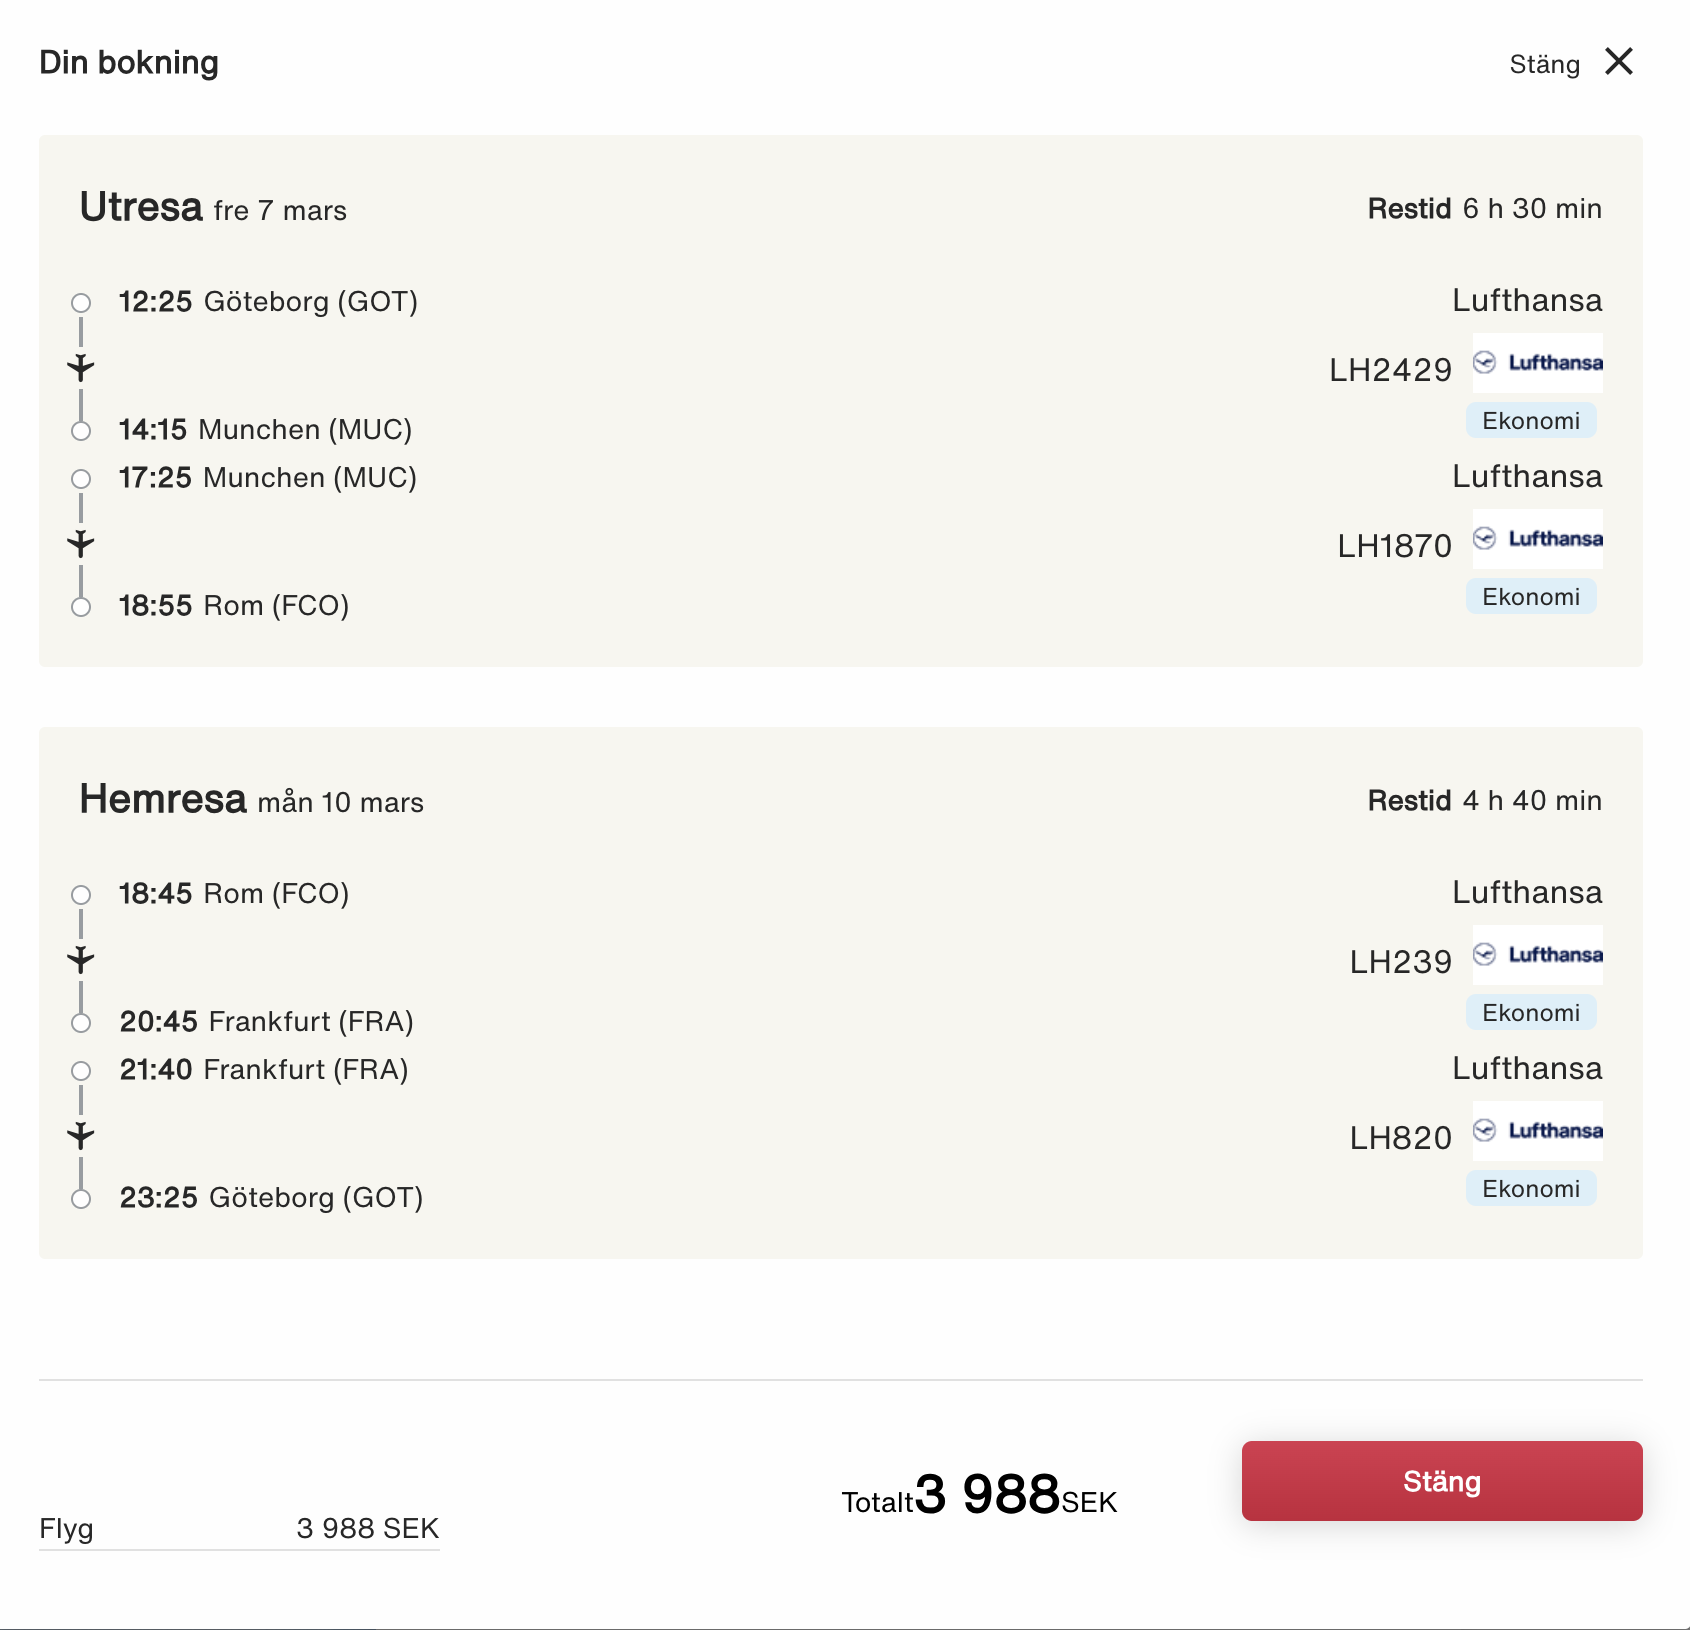This screenshot has width=1690, height=1630.
Task: Click airplane icon between Munchen and Rom
Action: pos(81,543)
